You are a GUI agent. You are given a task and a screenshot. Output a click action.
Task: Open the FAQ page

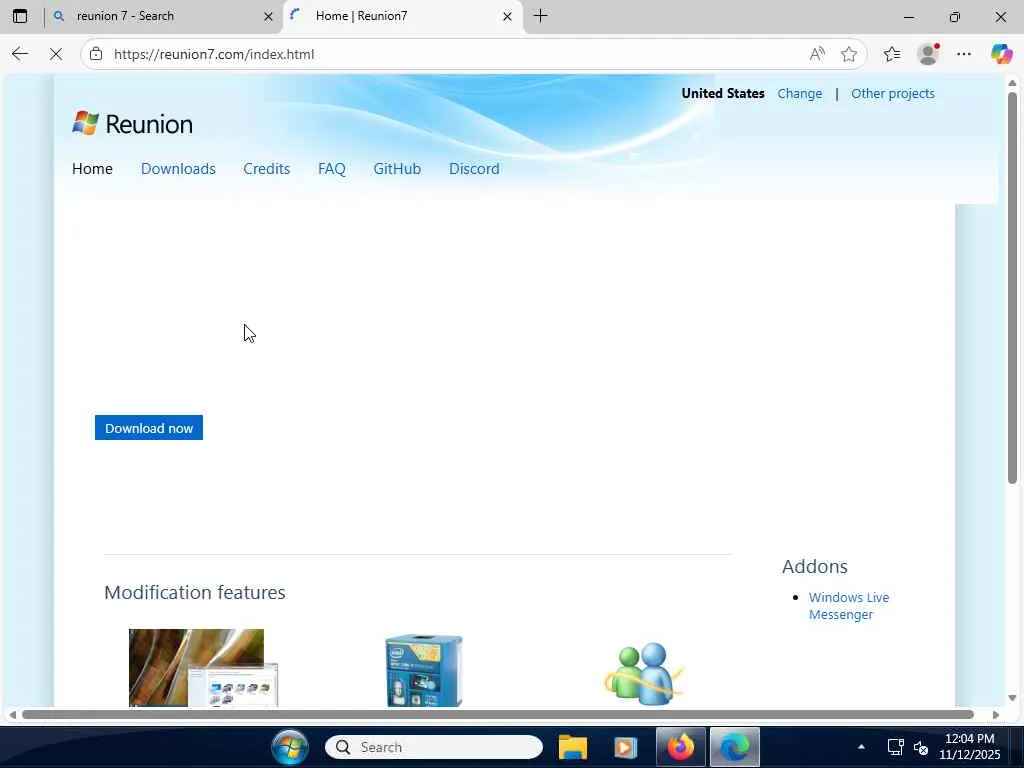(332, 168)
